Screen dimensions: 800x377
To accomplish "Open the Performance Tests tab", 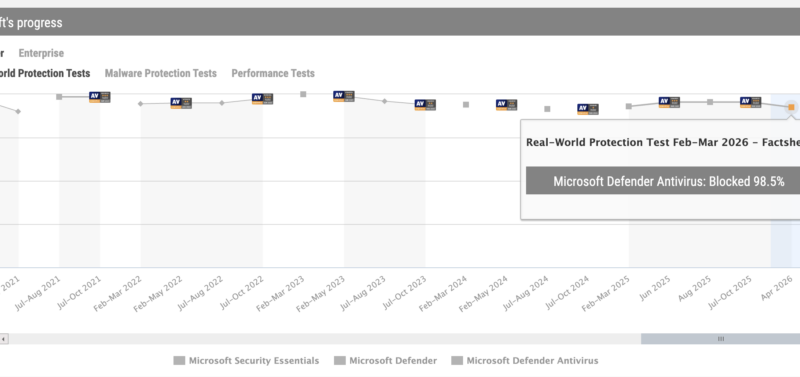I will (273, 73).
